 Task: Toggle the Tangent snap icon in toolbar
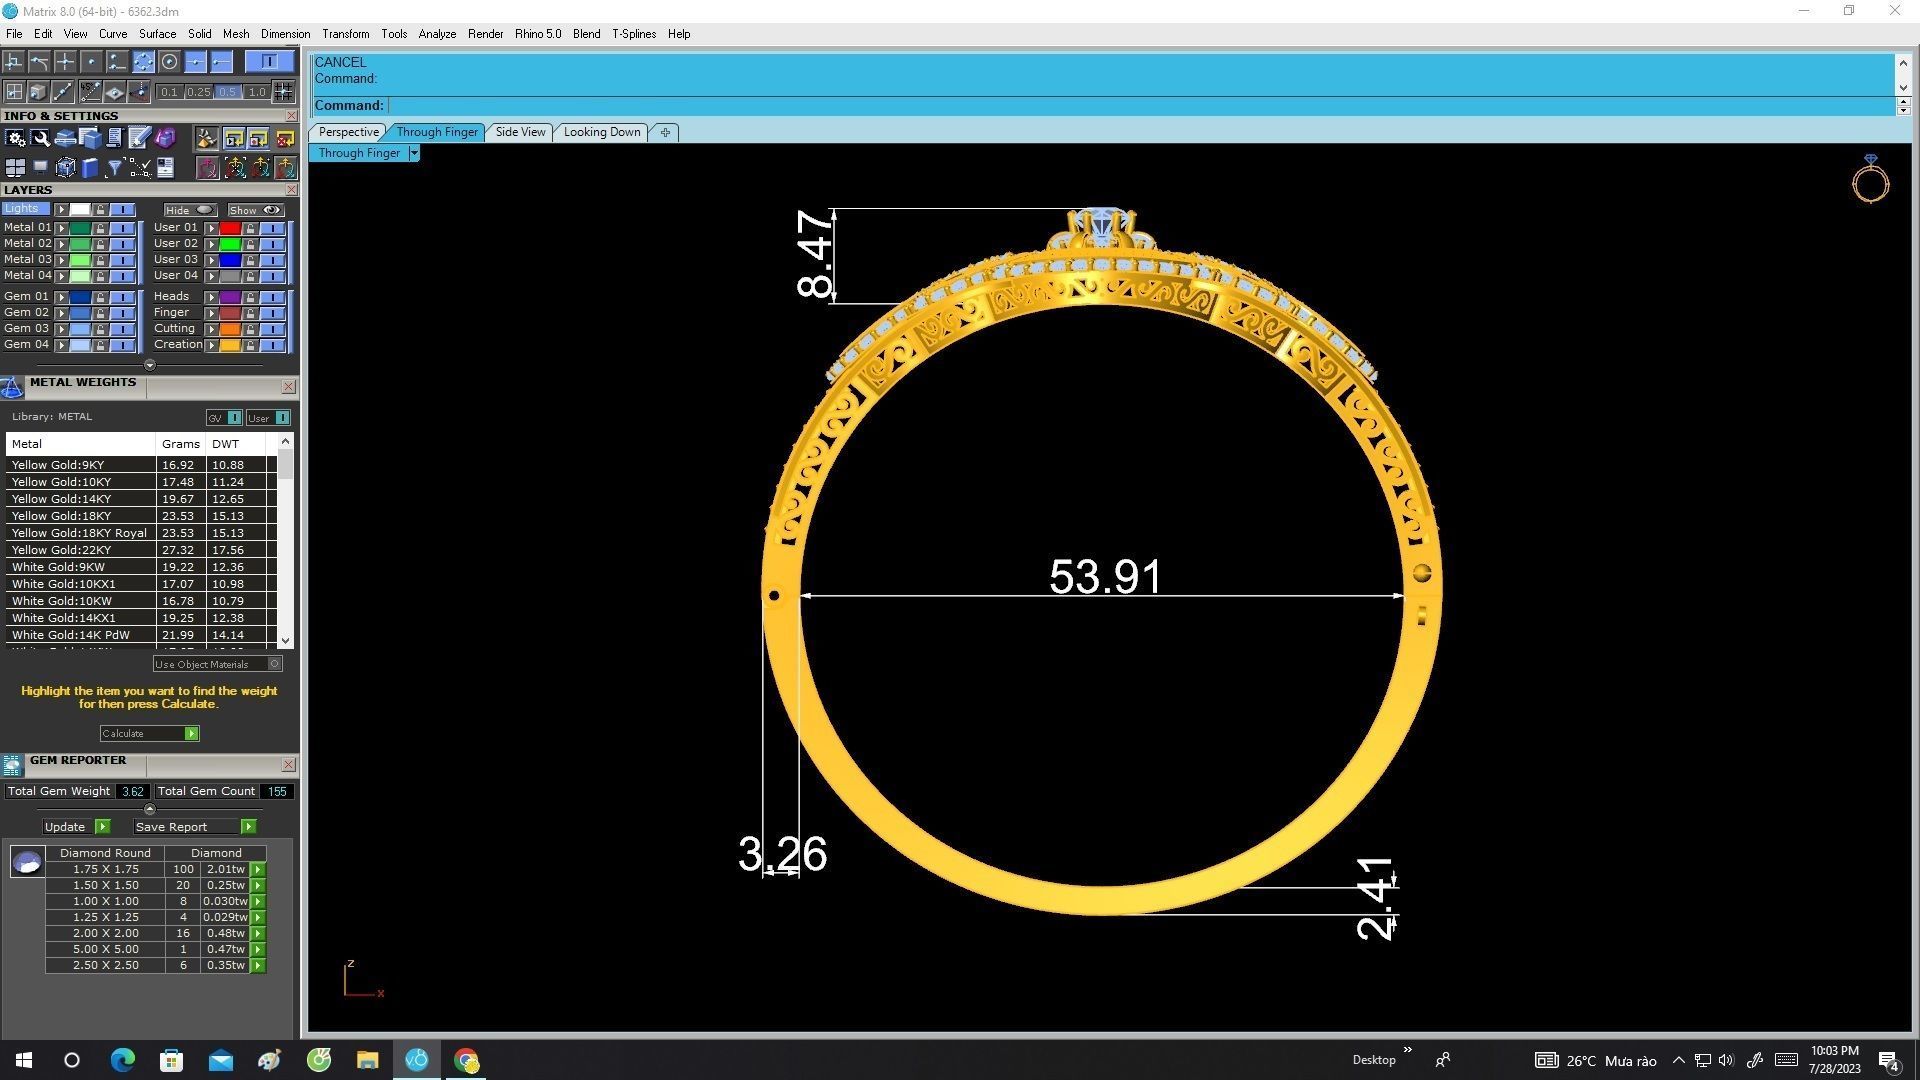(39, 62)
